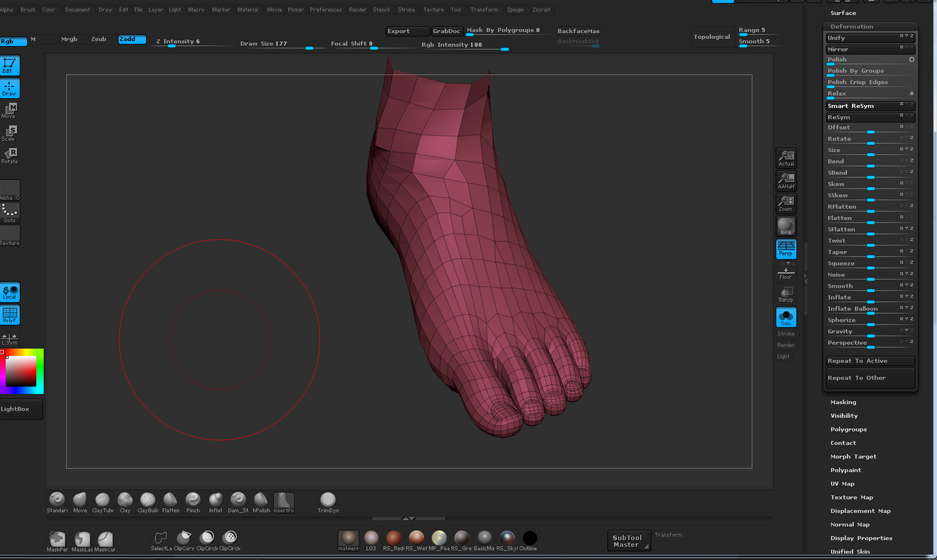Click the AAHalf view icon
Image resolution: width=937 pixels, height=560 pixels.
pos(786,180)
